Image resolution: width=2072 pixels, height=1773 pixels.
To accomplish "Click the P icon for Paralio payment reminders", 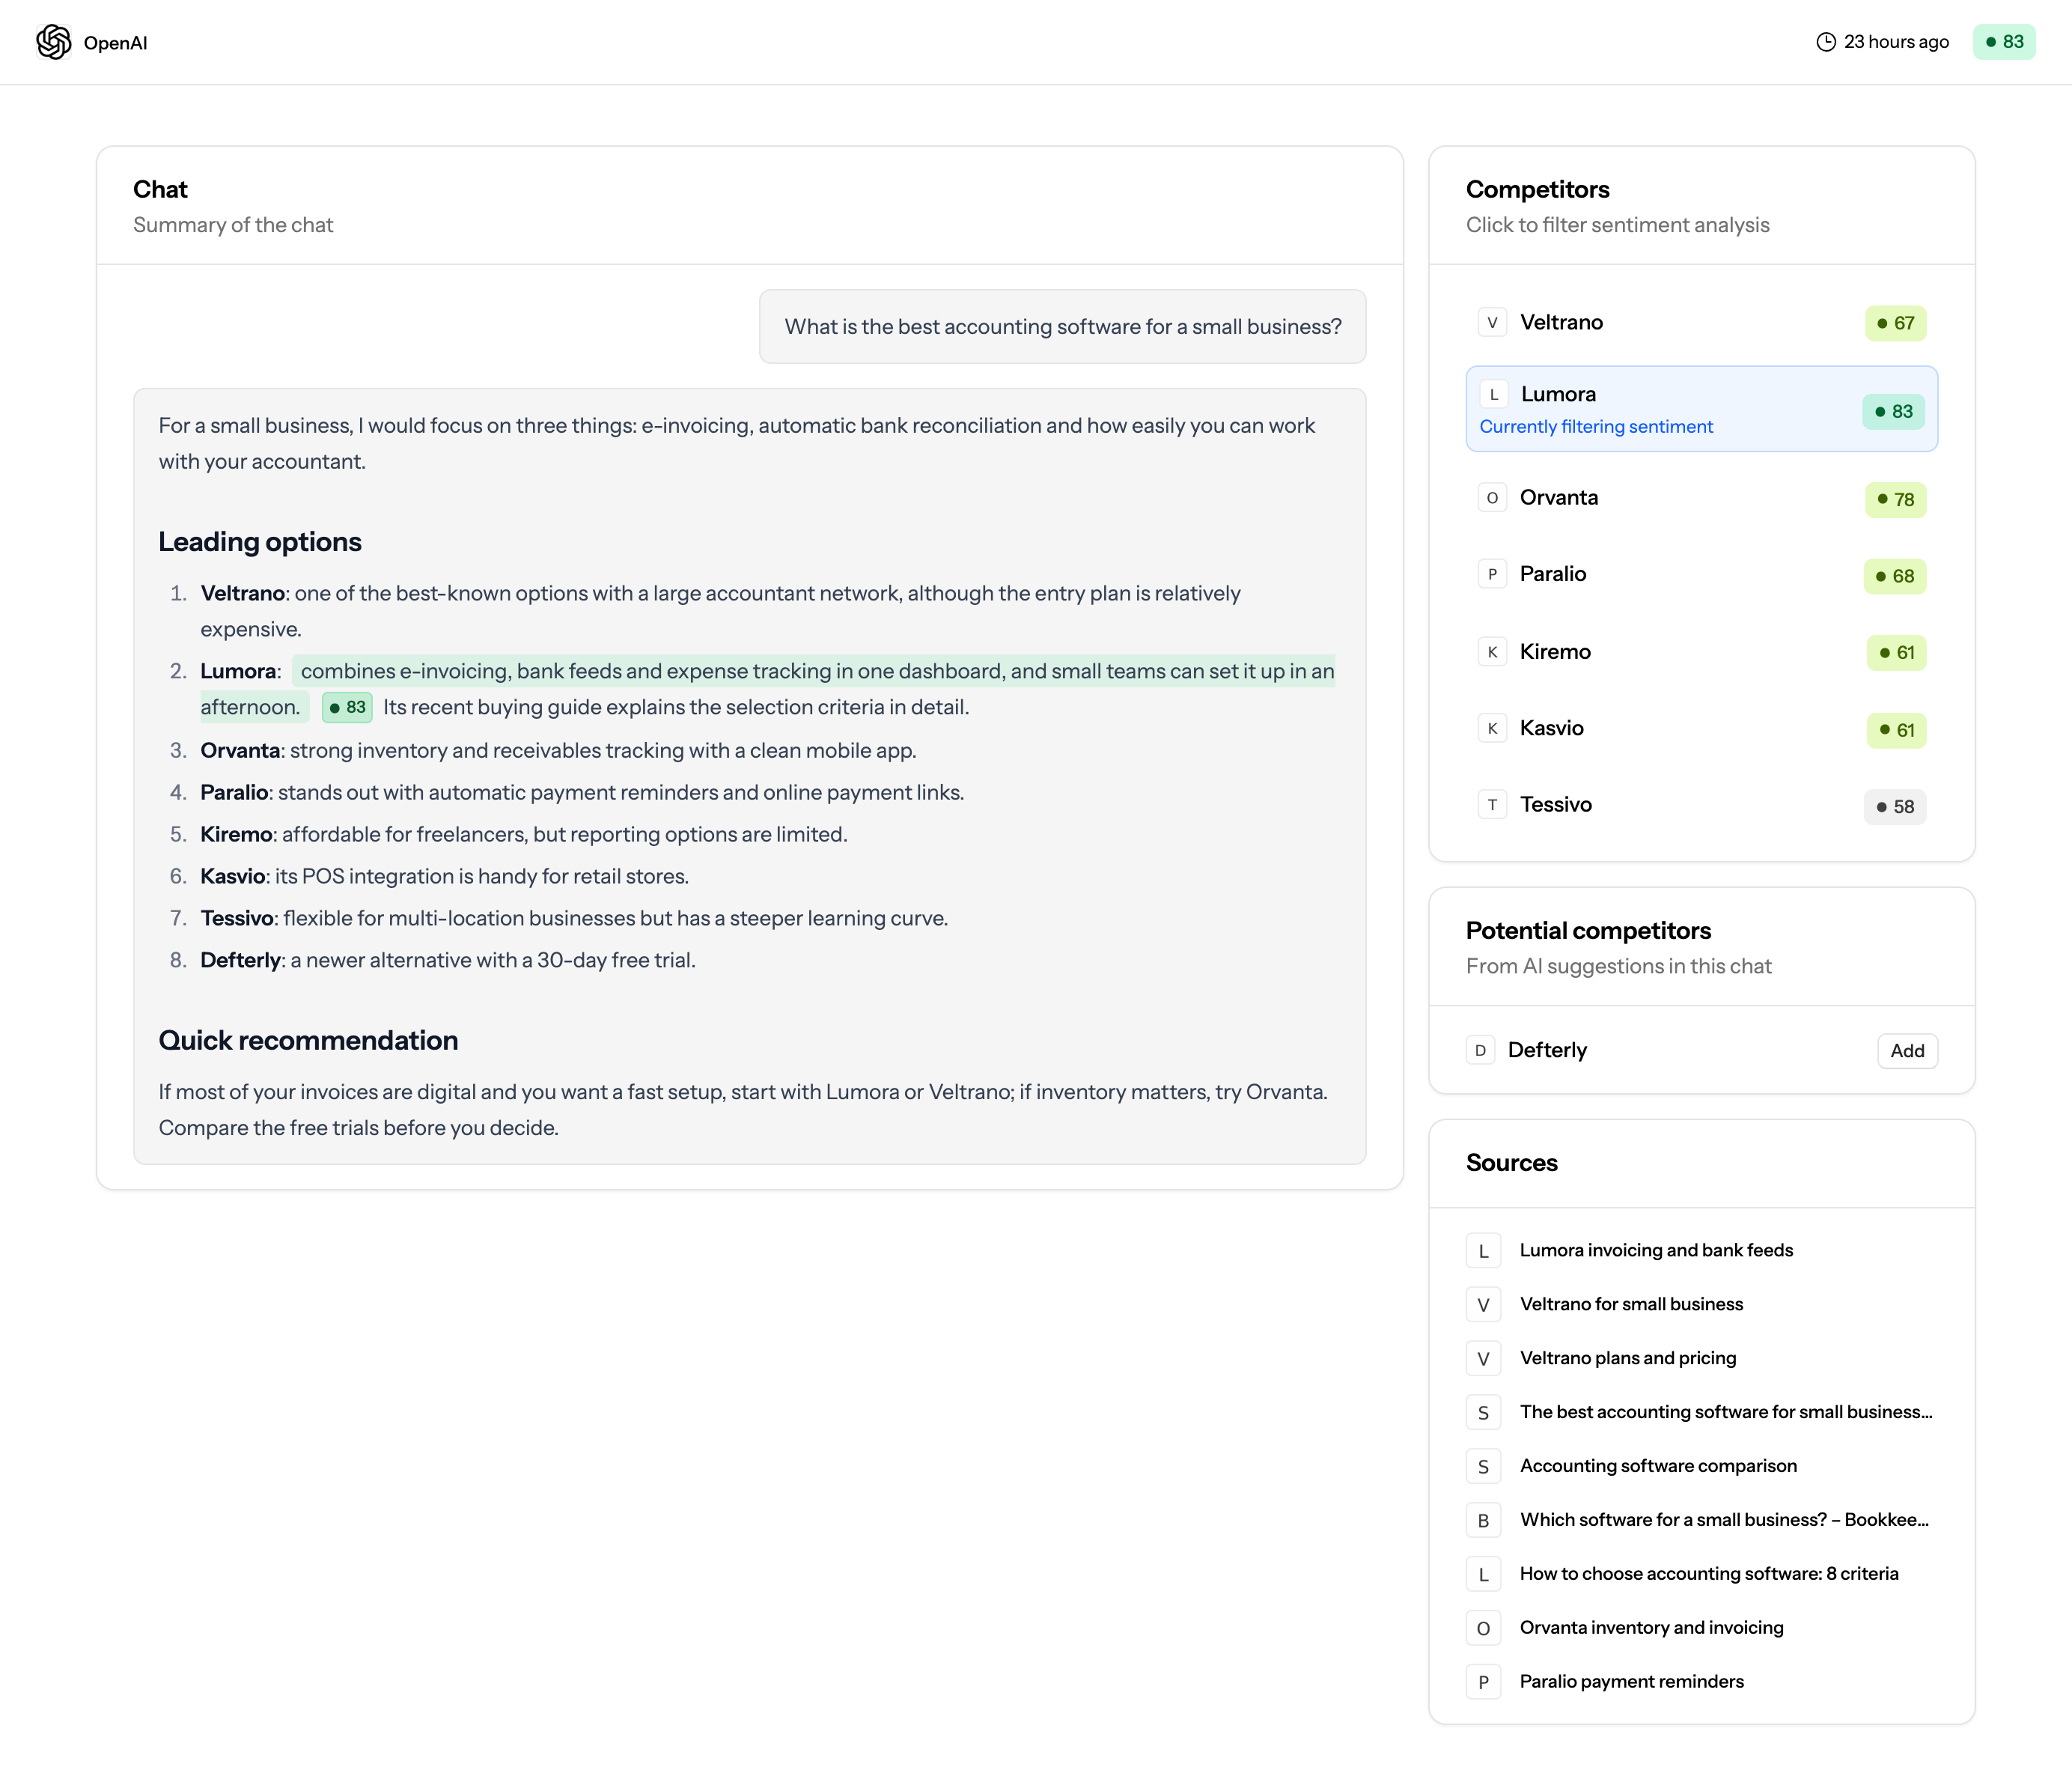I will (1483, 1682).
